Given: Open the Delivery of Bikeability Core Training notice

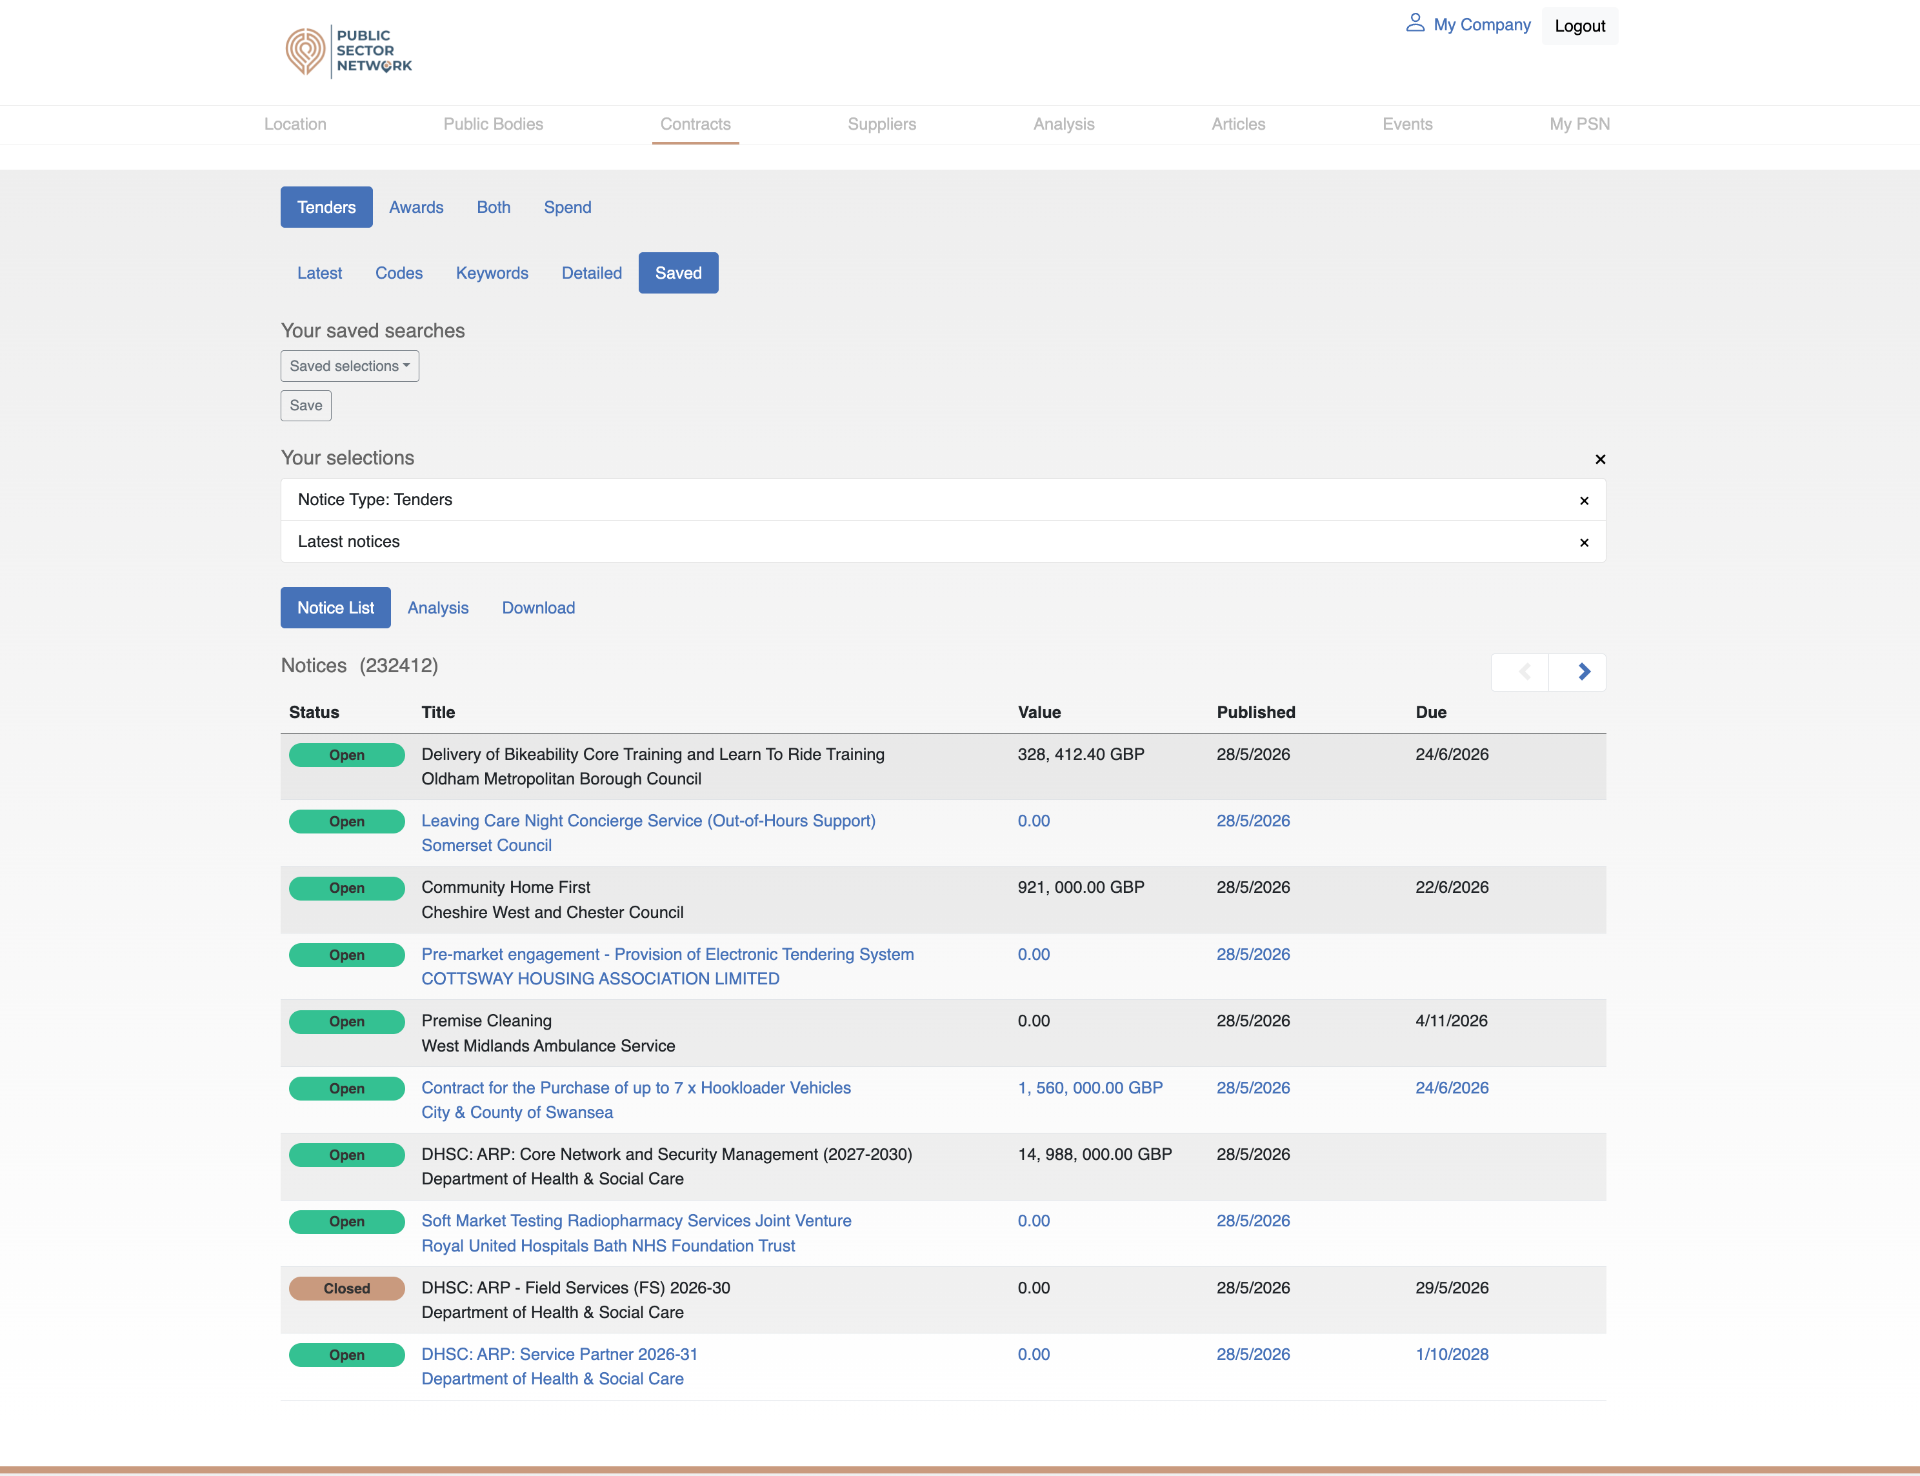Looking at the screenshot, I should click(x=653, y=755).
